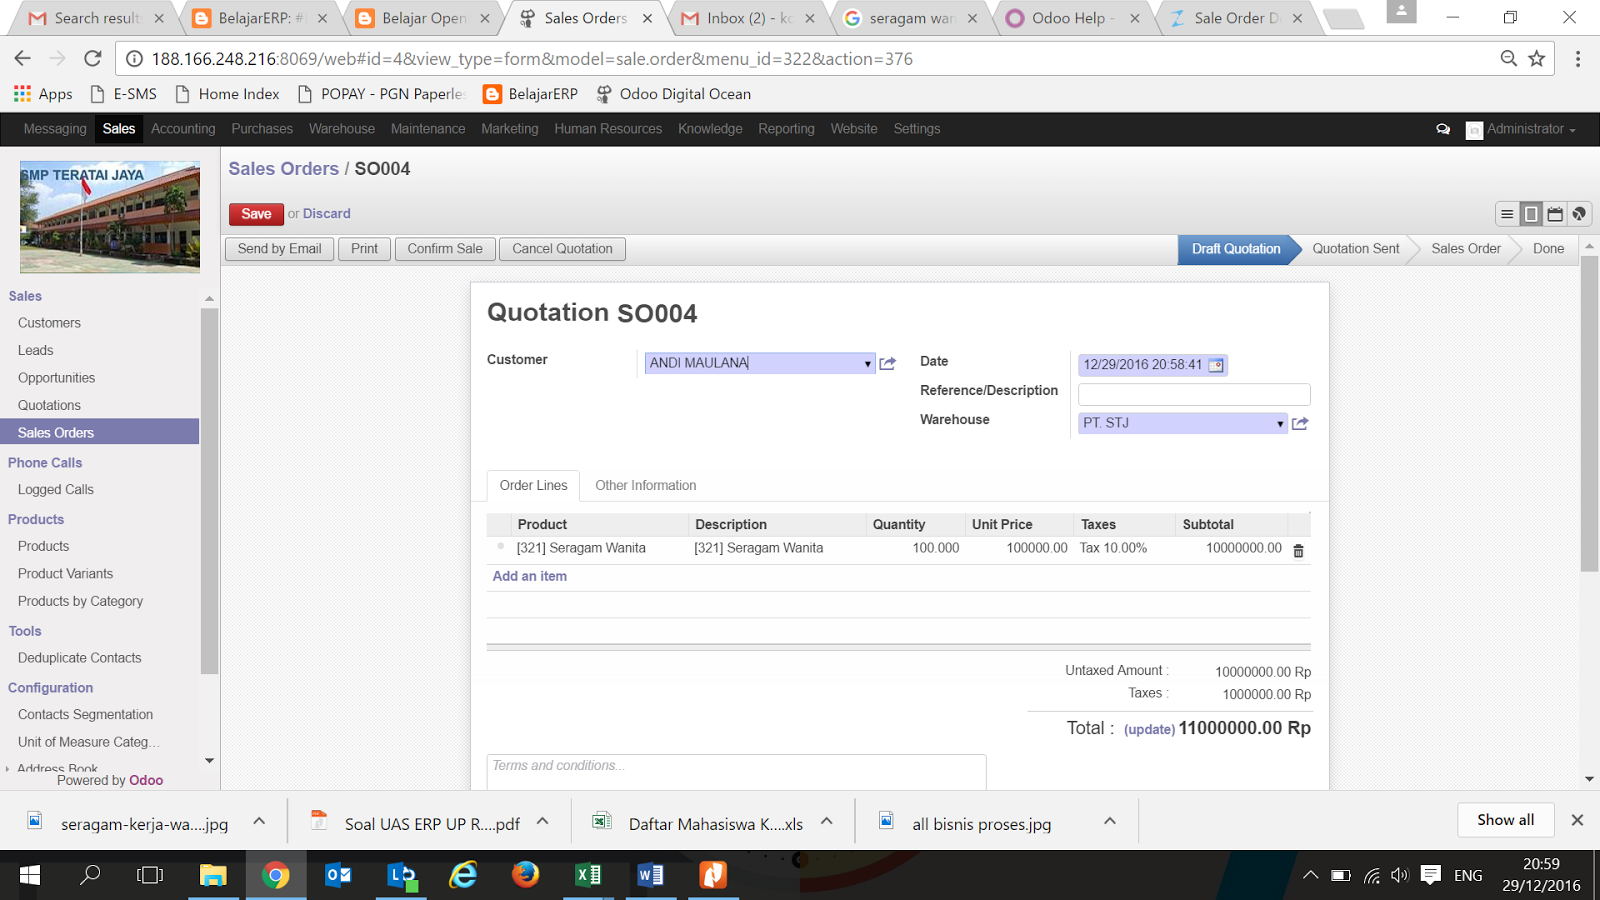1600x900 pixels.
Task: Launch Word from the taskbar
Action: [x=650, y=875]
